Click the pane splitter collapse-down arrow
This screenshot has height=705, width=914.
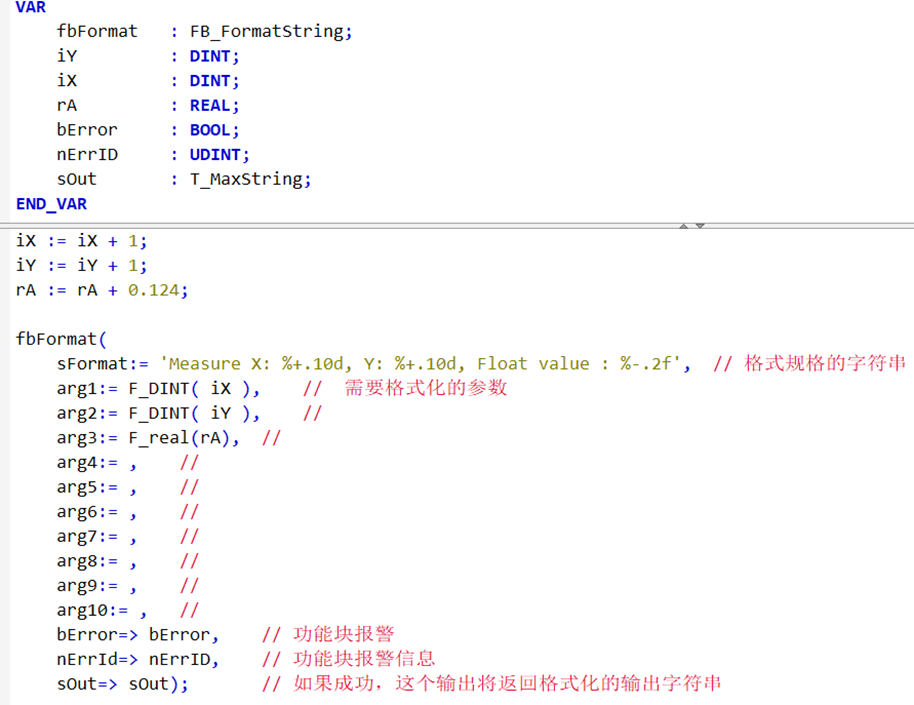pos(700,226)
